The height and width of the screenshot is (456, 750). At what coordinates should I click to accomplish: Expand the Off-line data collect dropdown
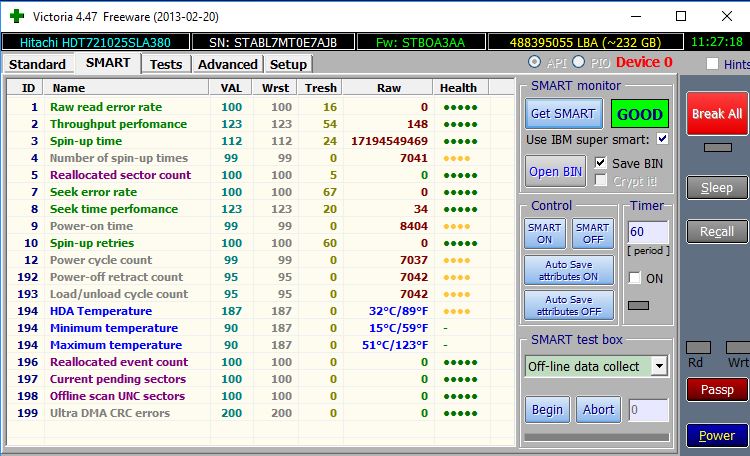pyautogui.click(x=658, y=366)
